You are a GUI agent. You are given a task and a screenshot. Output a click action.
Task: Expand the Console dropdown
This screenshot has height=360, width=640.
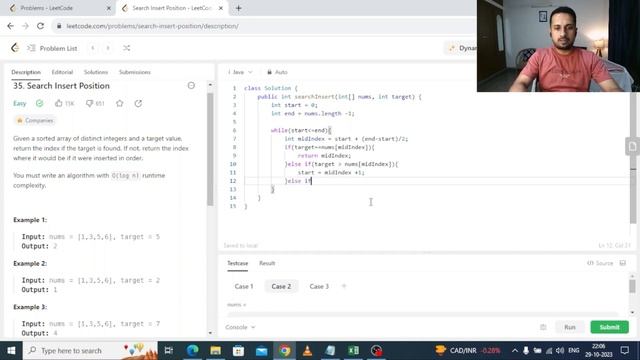pos(240,327)
